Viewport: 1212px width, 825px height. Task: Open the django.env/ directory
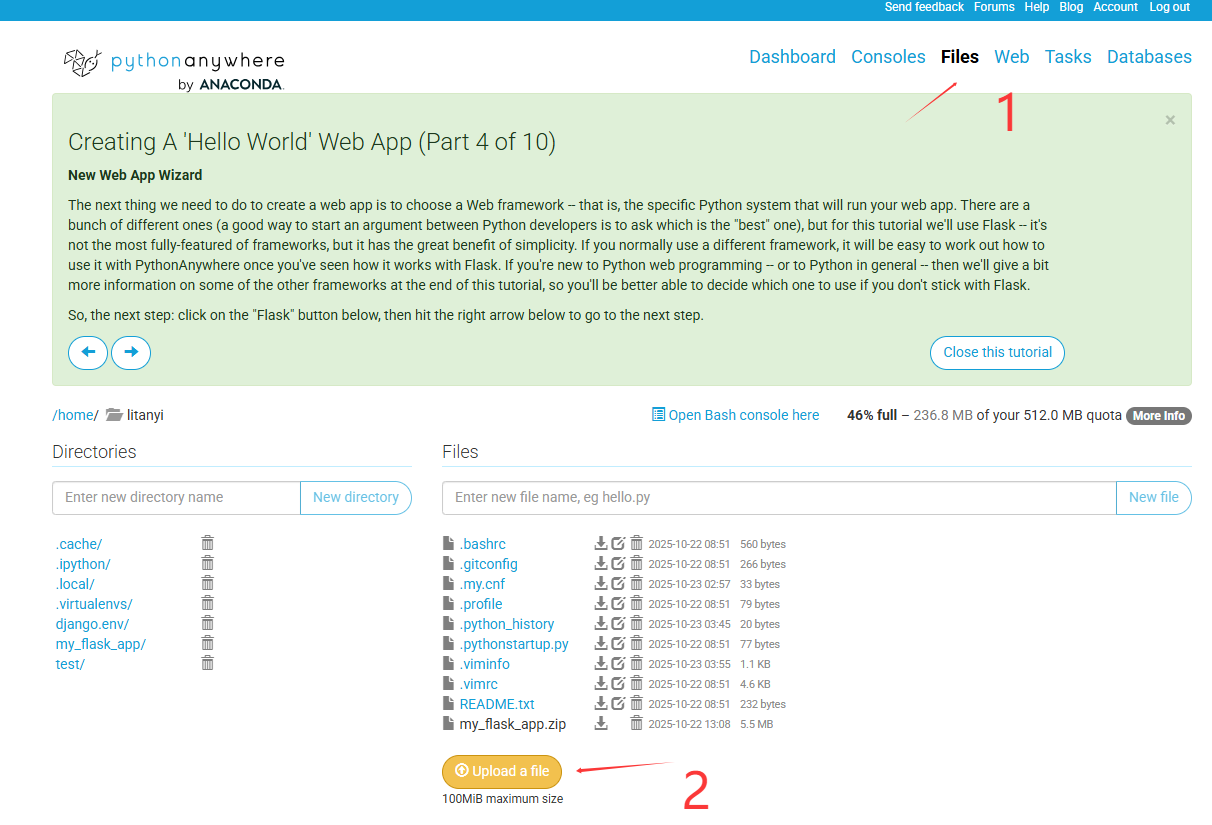point(92,624)
